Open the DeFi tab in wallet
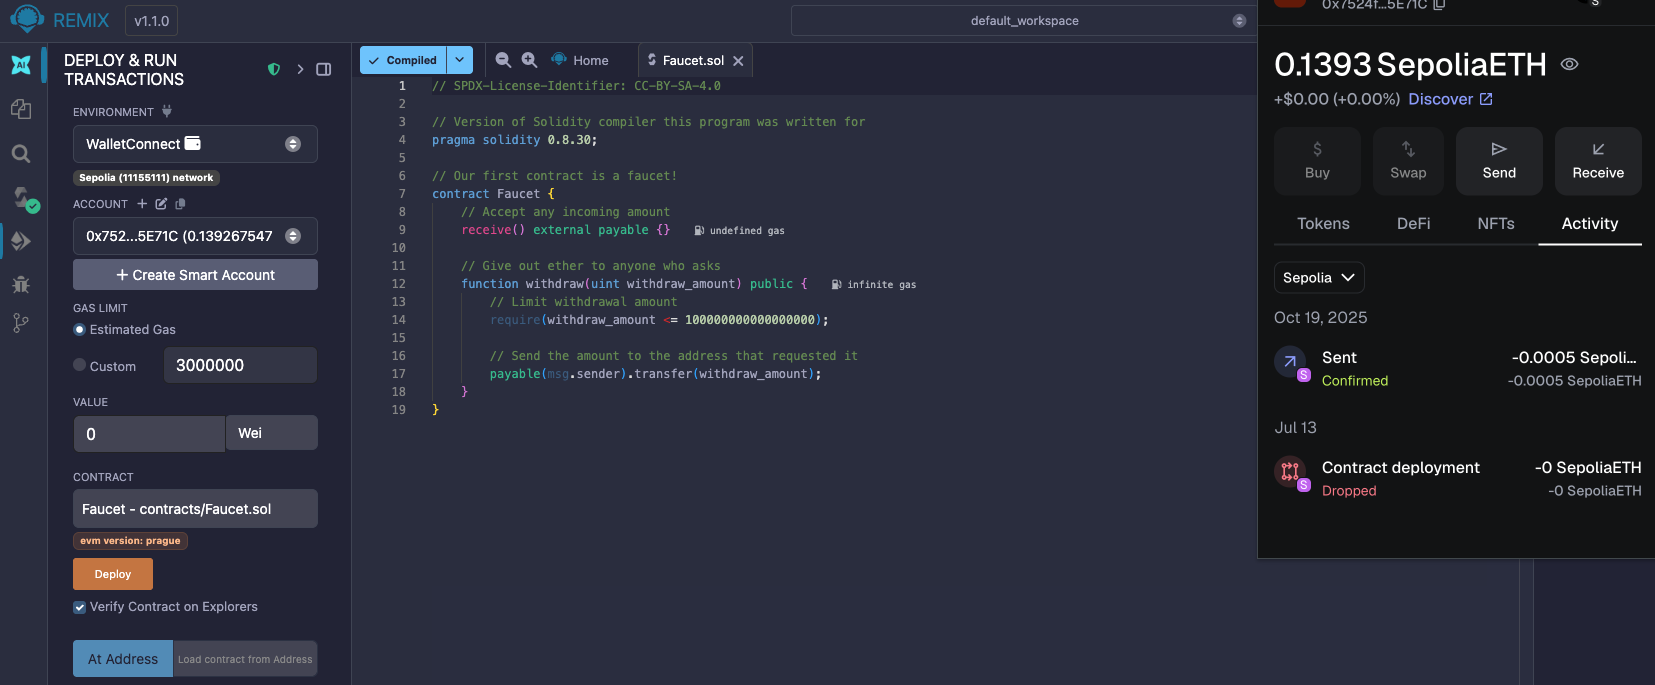 tap(1413, 224)
